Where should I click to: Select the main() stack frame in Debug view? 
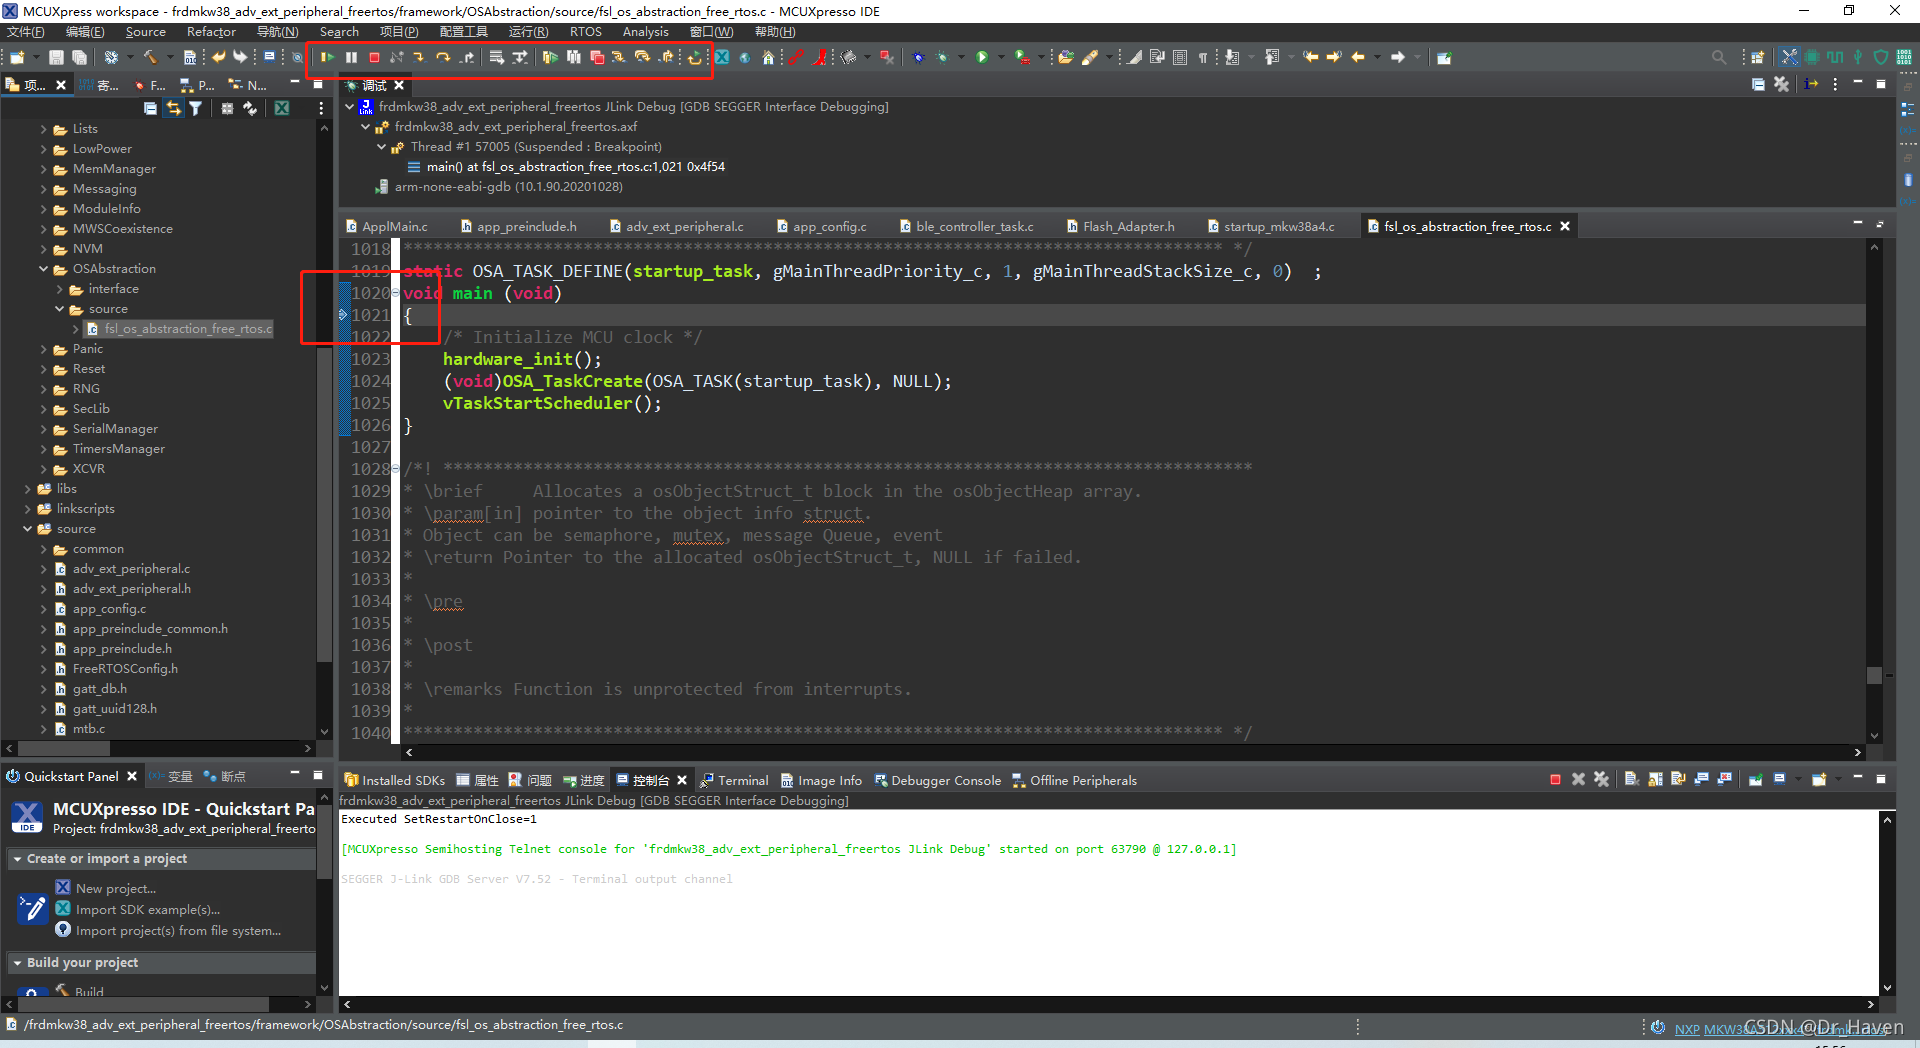pyautogui.click(x=575, y=167)
